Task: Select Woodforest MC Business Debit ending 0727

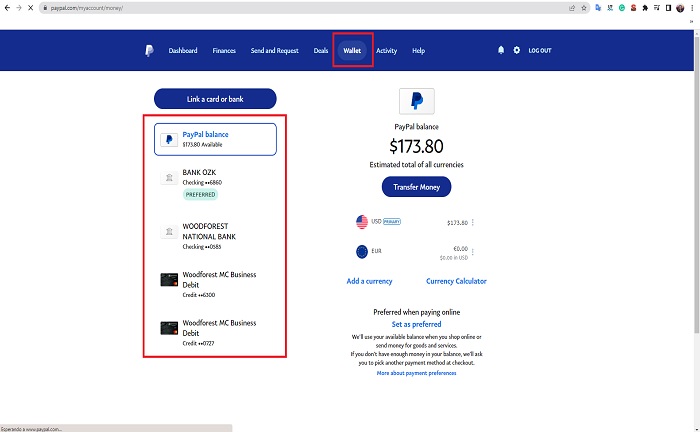Action: pyautogui.click(x=215, y=332)
